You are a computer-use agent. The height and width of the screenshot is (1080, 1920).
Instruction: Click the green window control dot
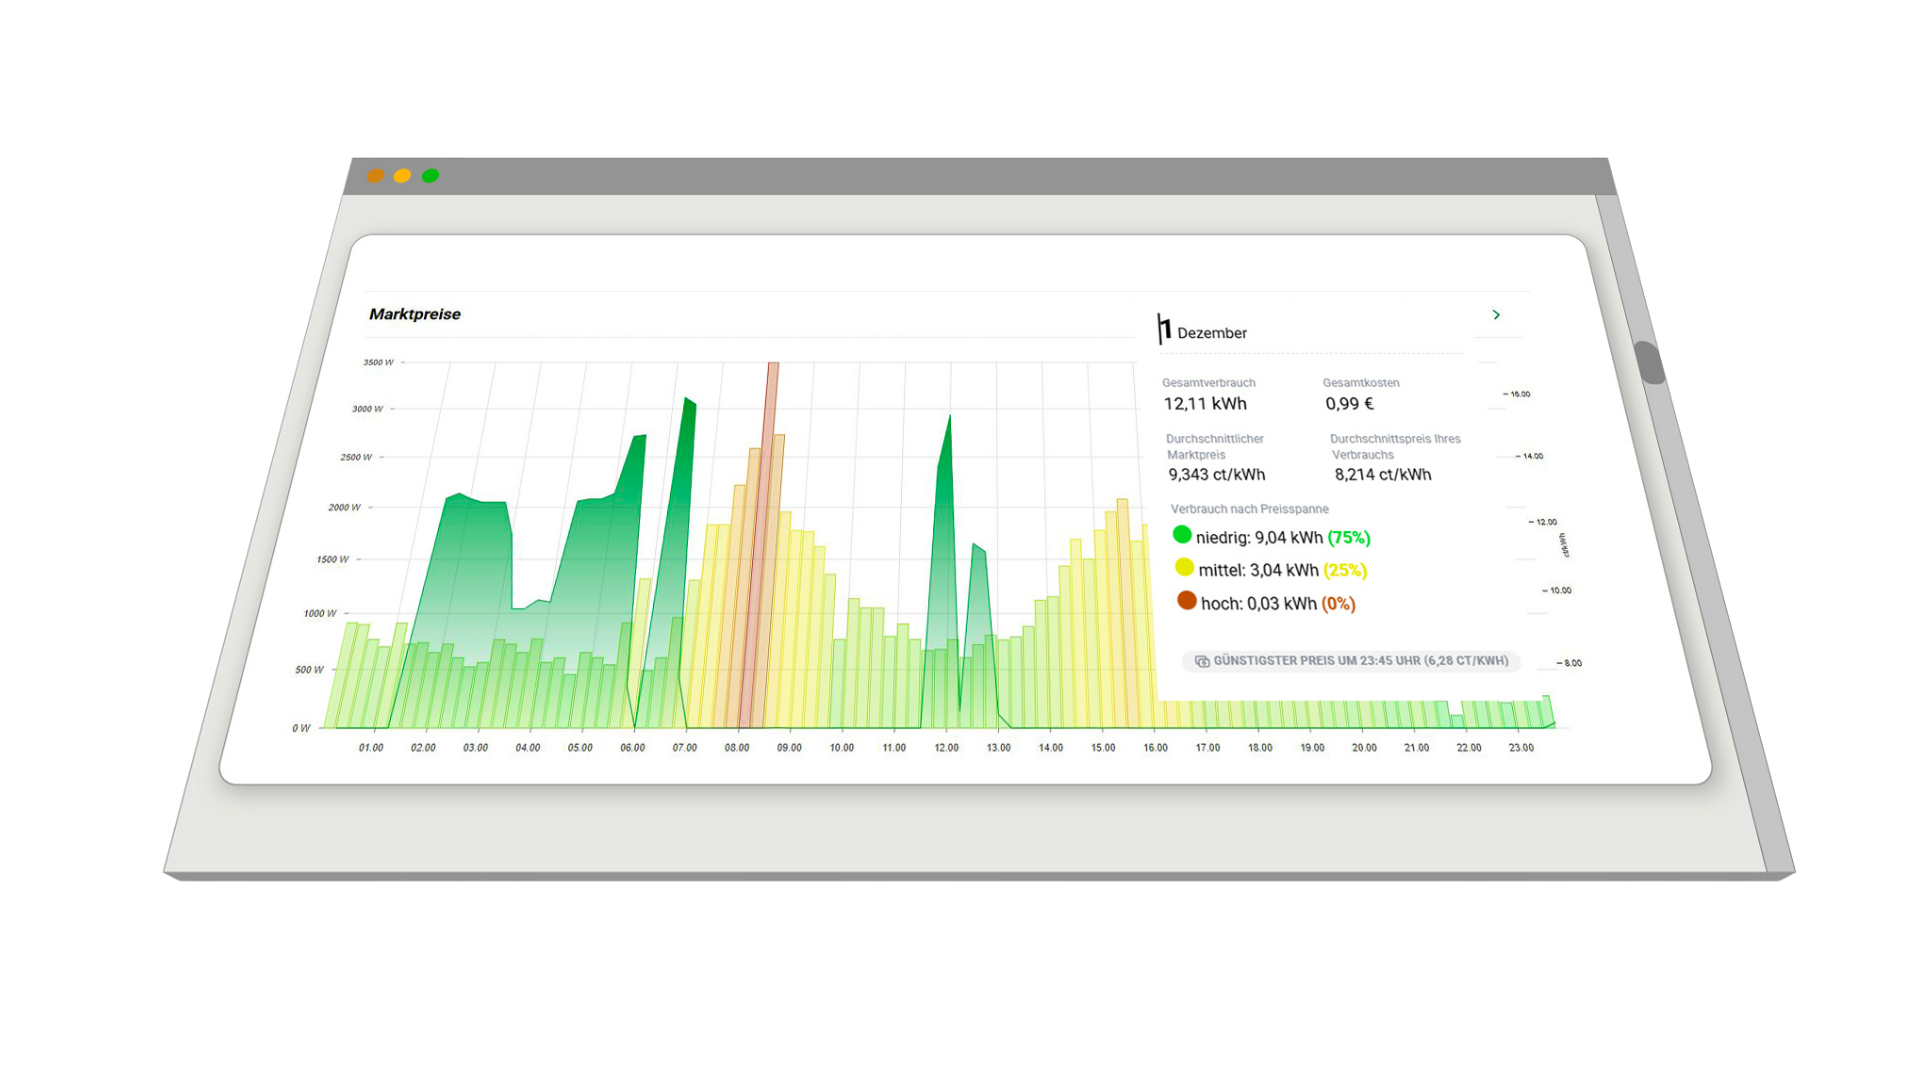[x=430, y=176]
